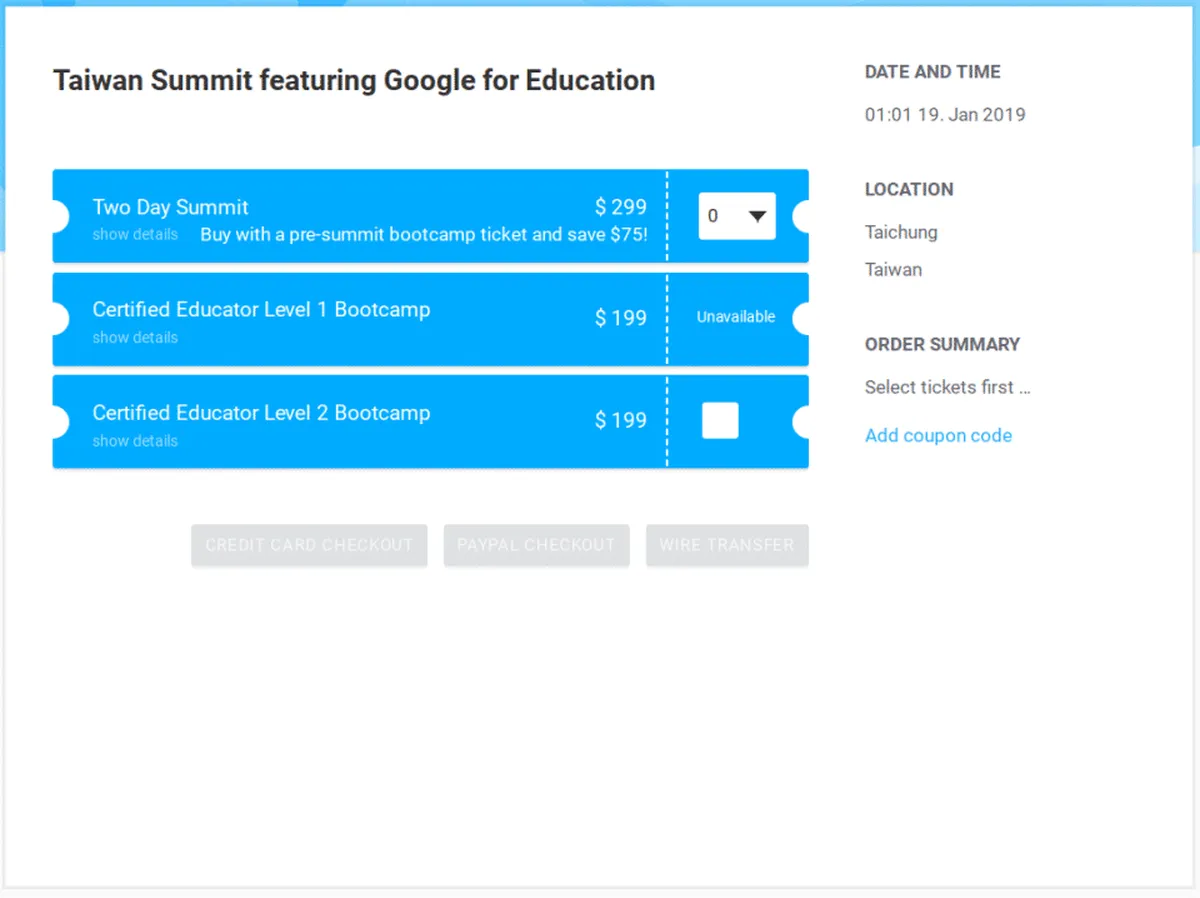The height and width of the screenshot is (898, 1200).
Task: Click Add coupon code link
Action: click(938, 436)
